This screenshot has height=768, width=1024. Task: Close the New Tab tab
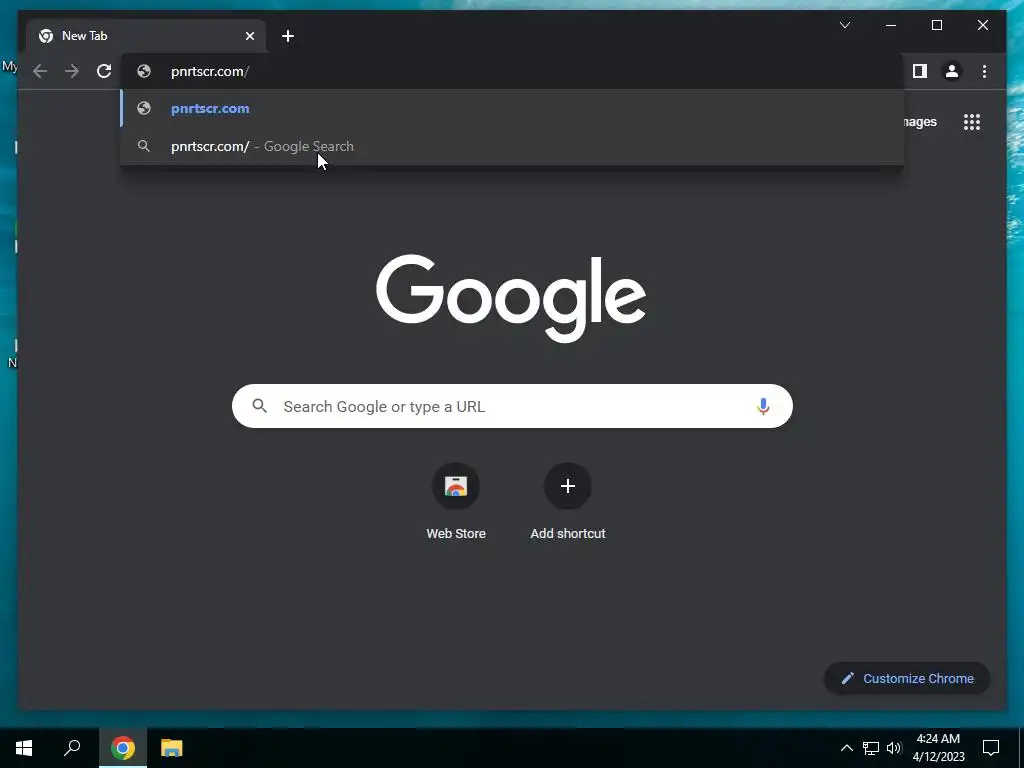(249, 36)
